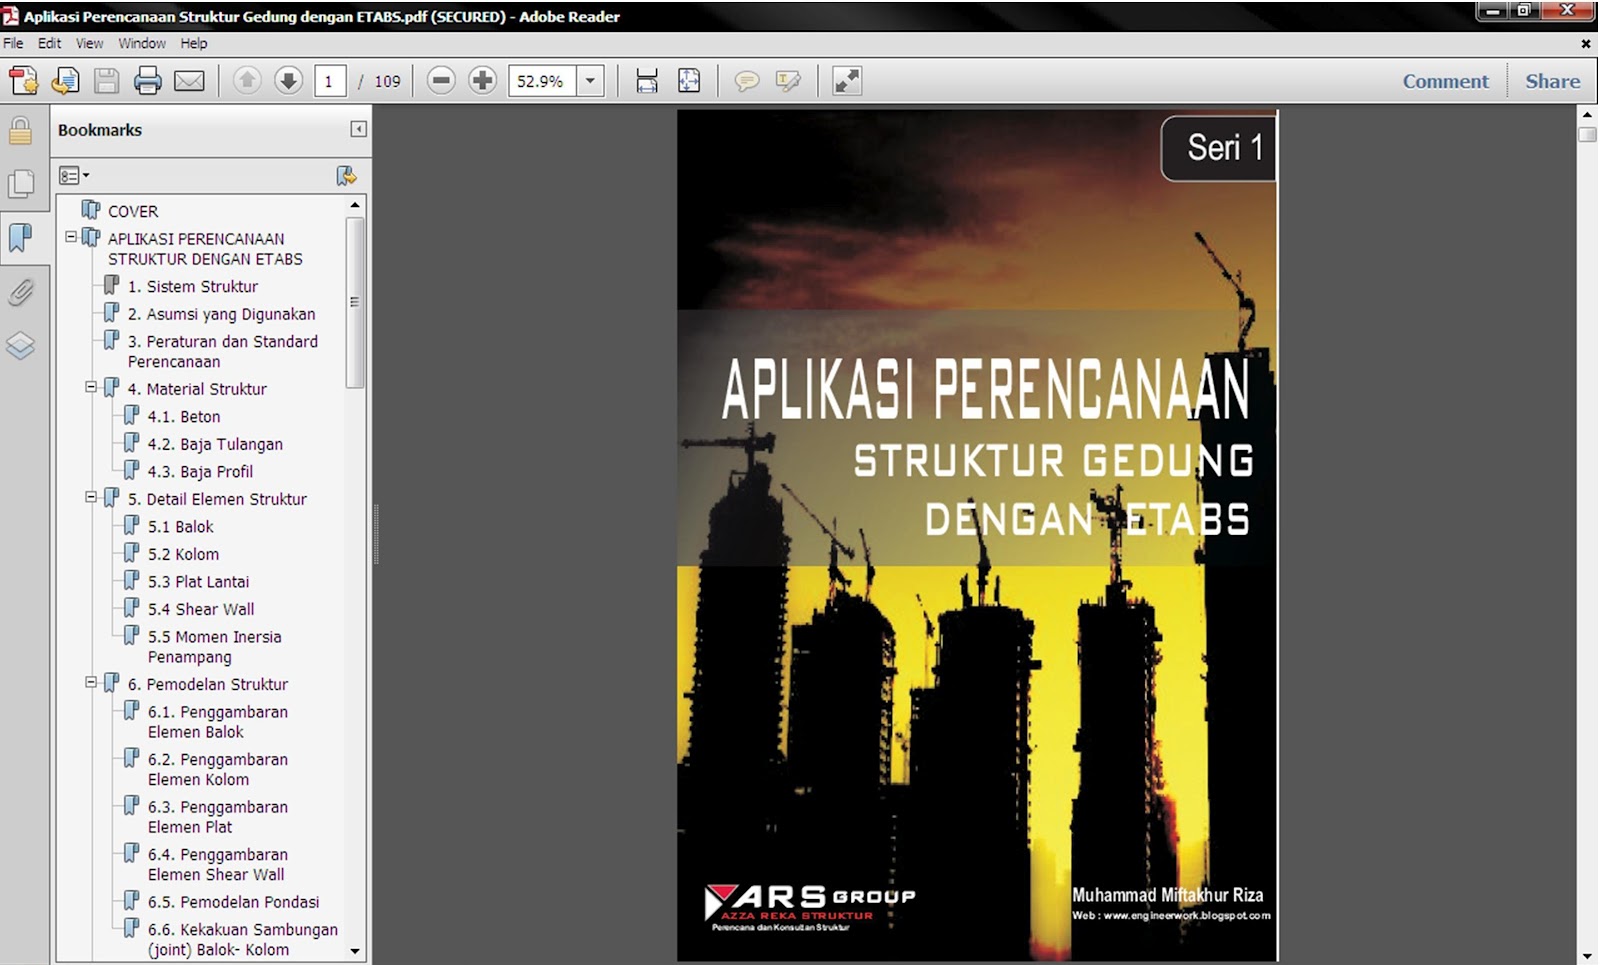
Task: Open Security Settings padlock panel
Action: (x=20, y=131)
